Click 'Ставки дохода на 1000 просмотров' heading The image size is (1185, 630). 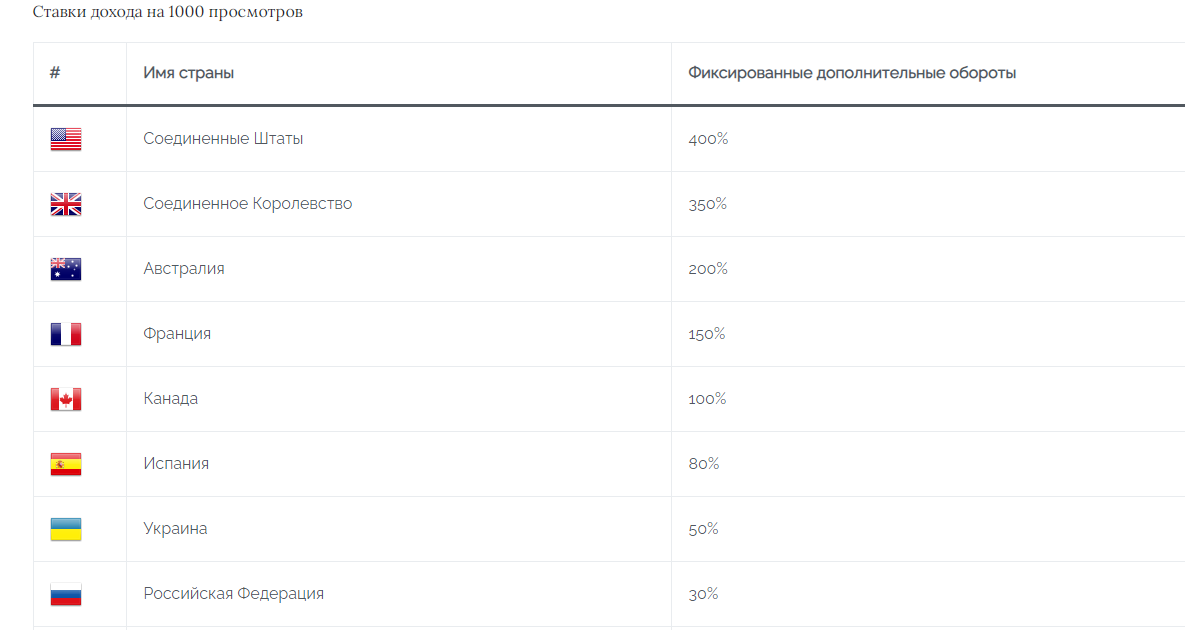pos(168,12)
